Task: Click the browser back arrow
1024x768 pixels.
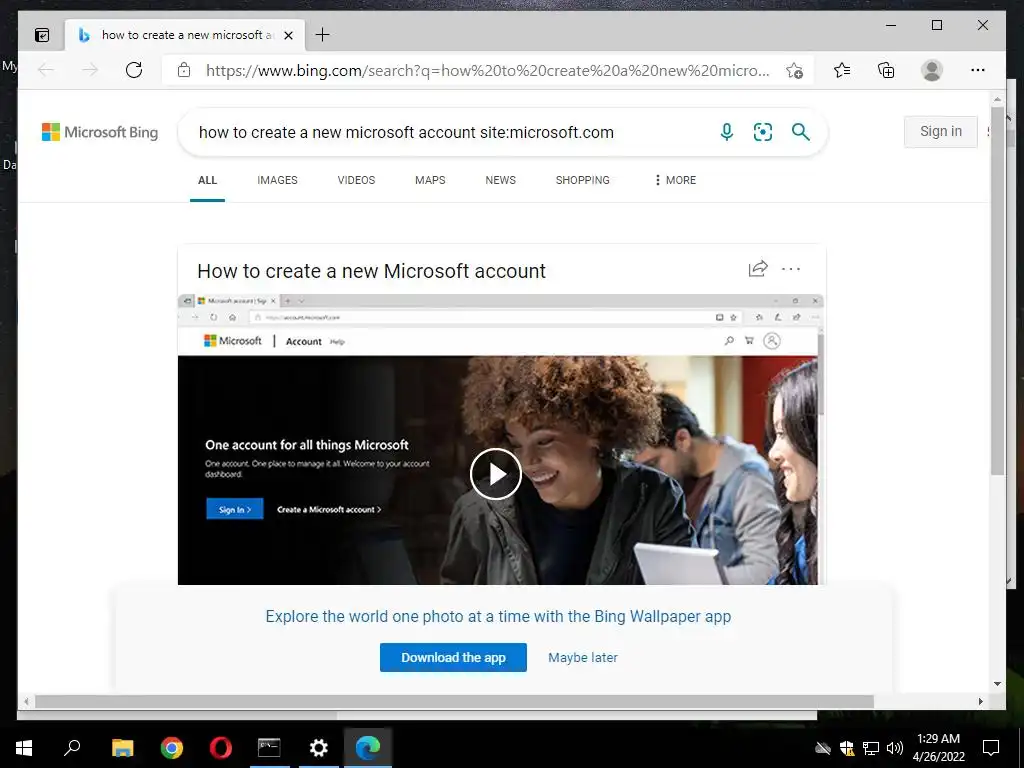Action: click(46, 70)
